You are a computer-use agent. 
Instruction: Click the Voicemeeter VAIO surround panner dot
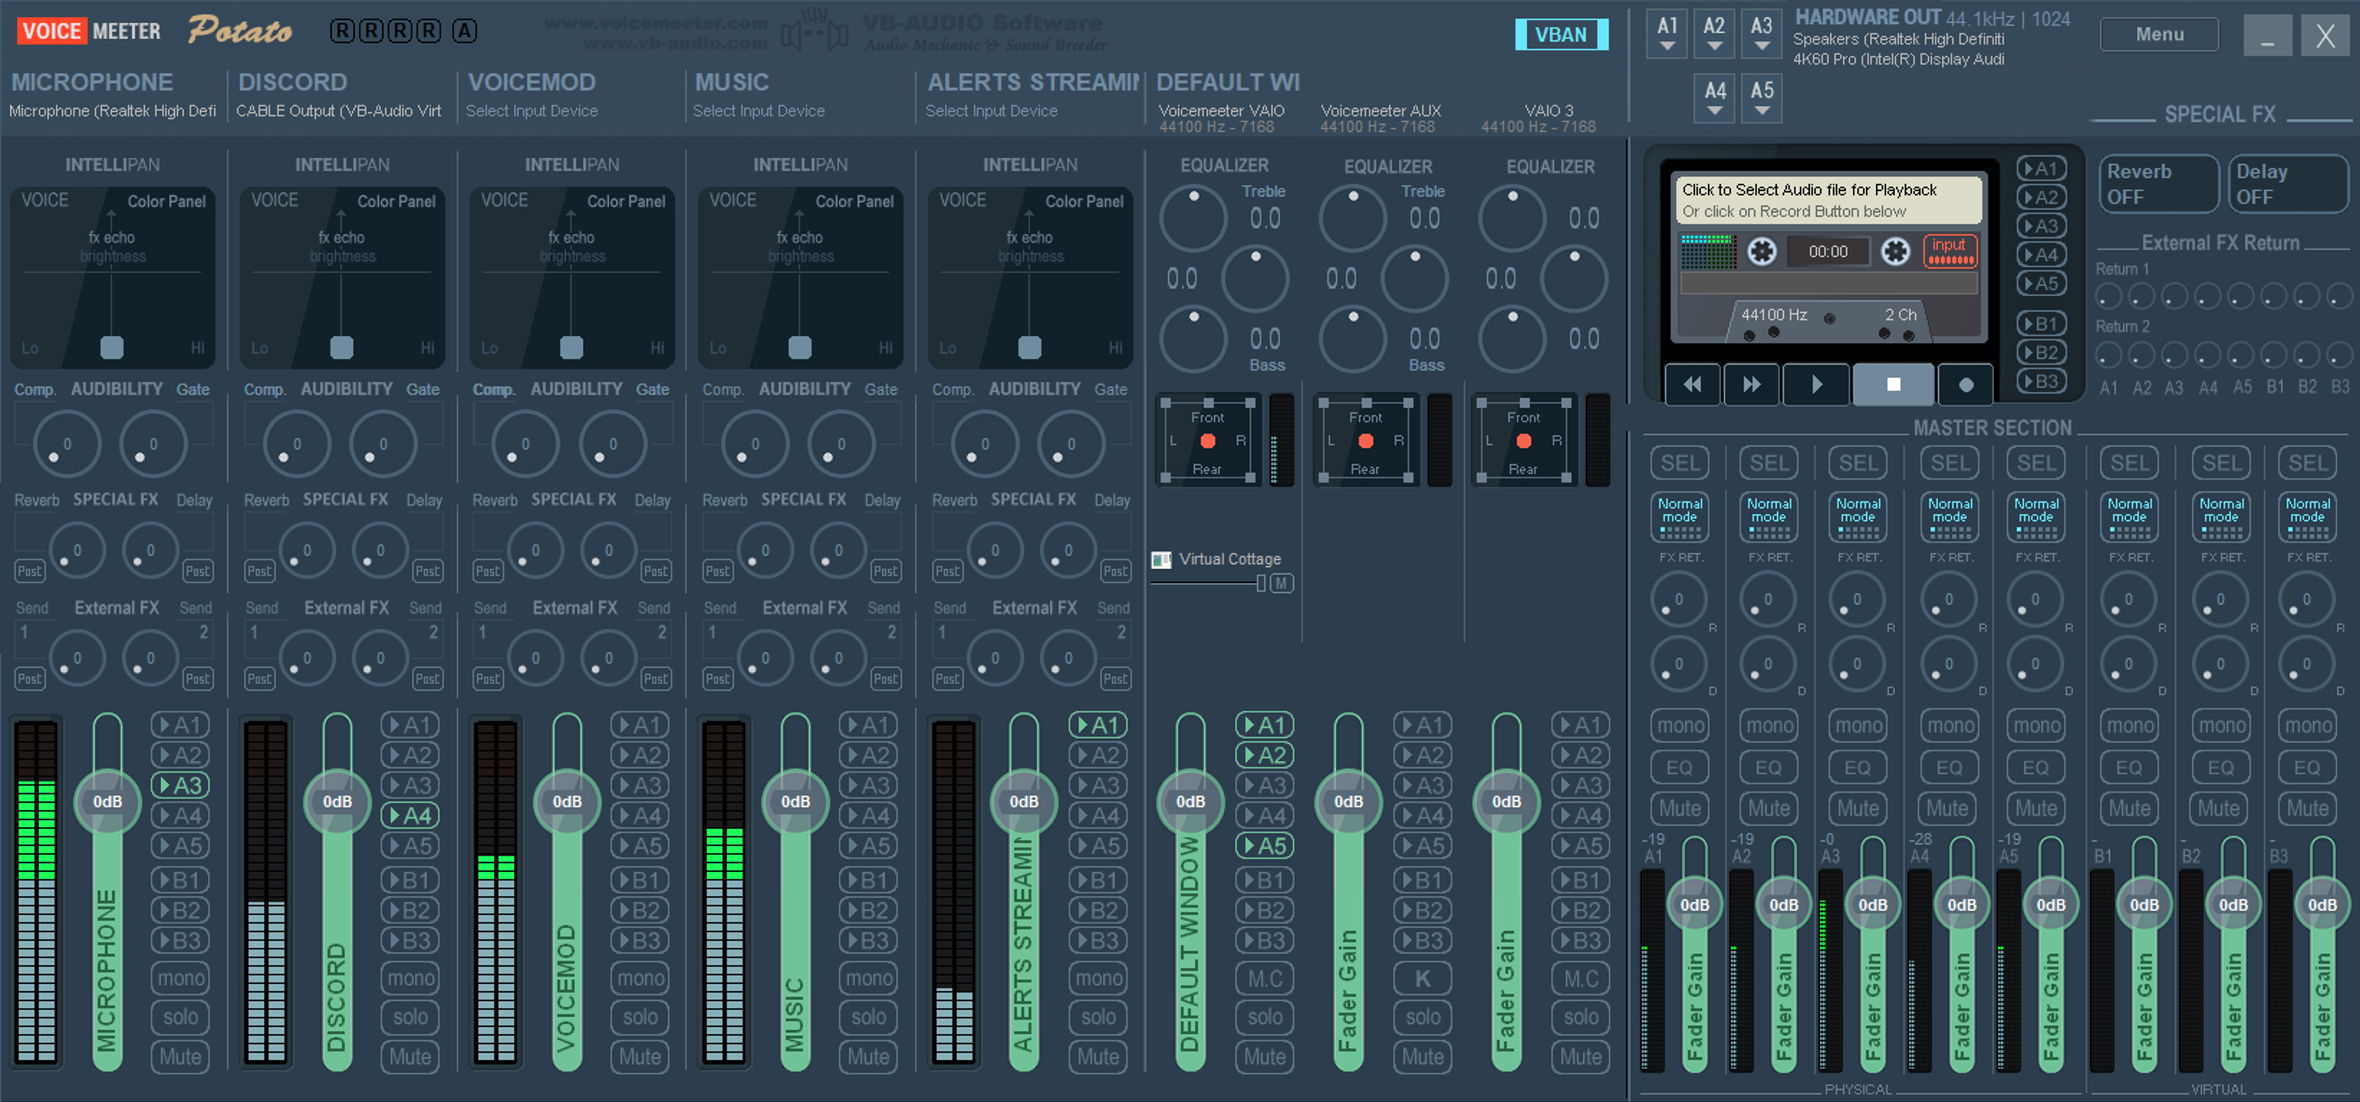point(1208,441)
